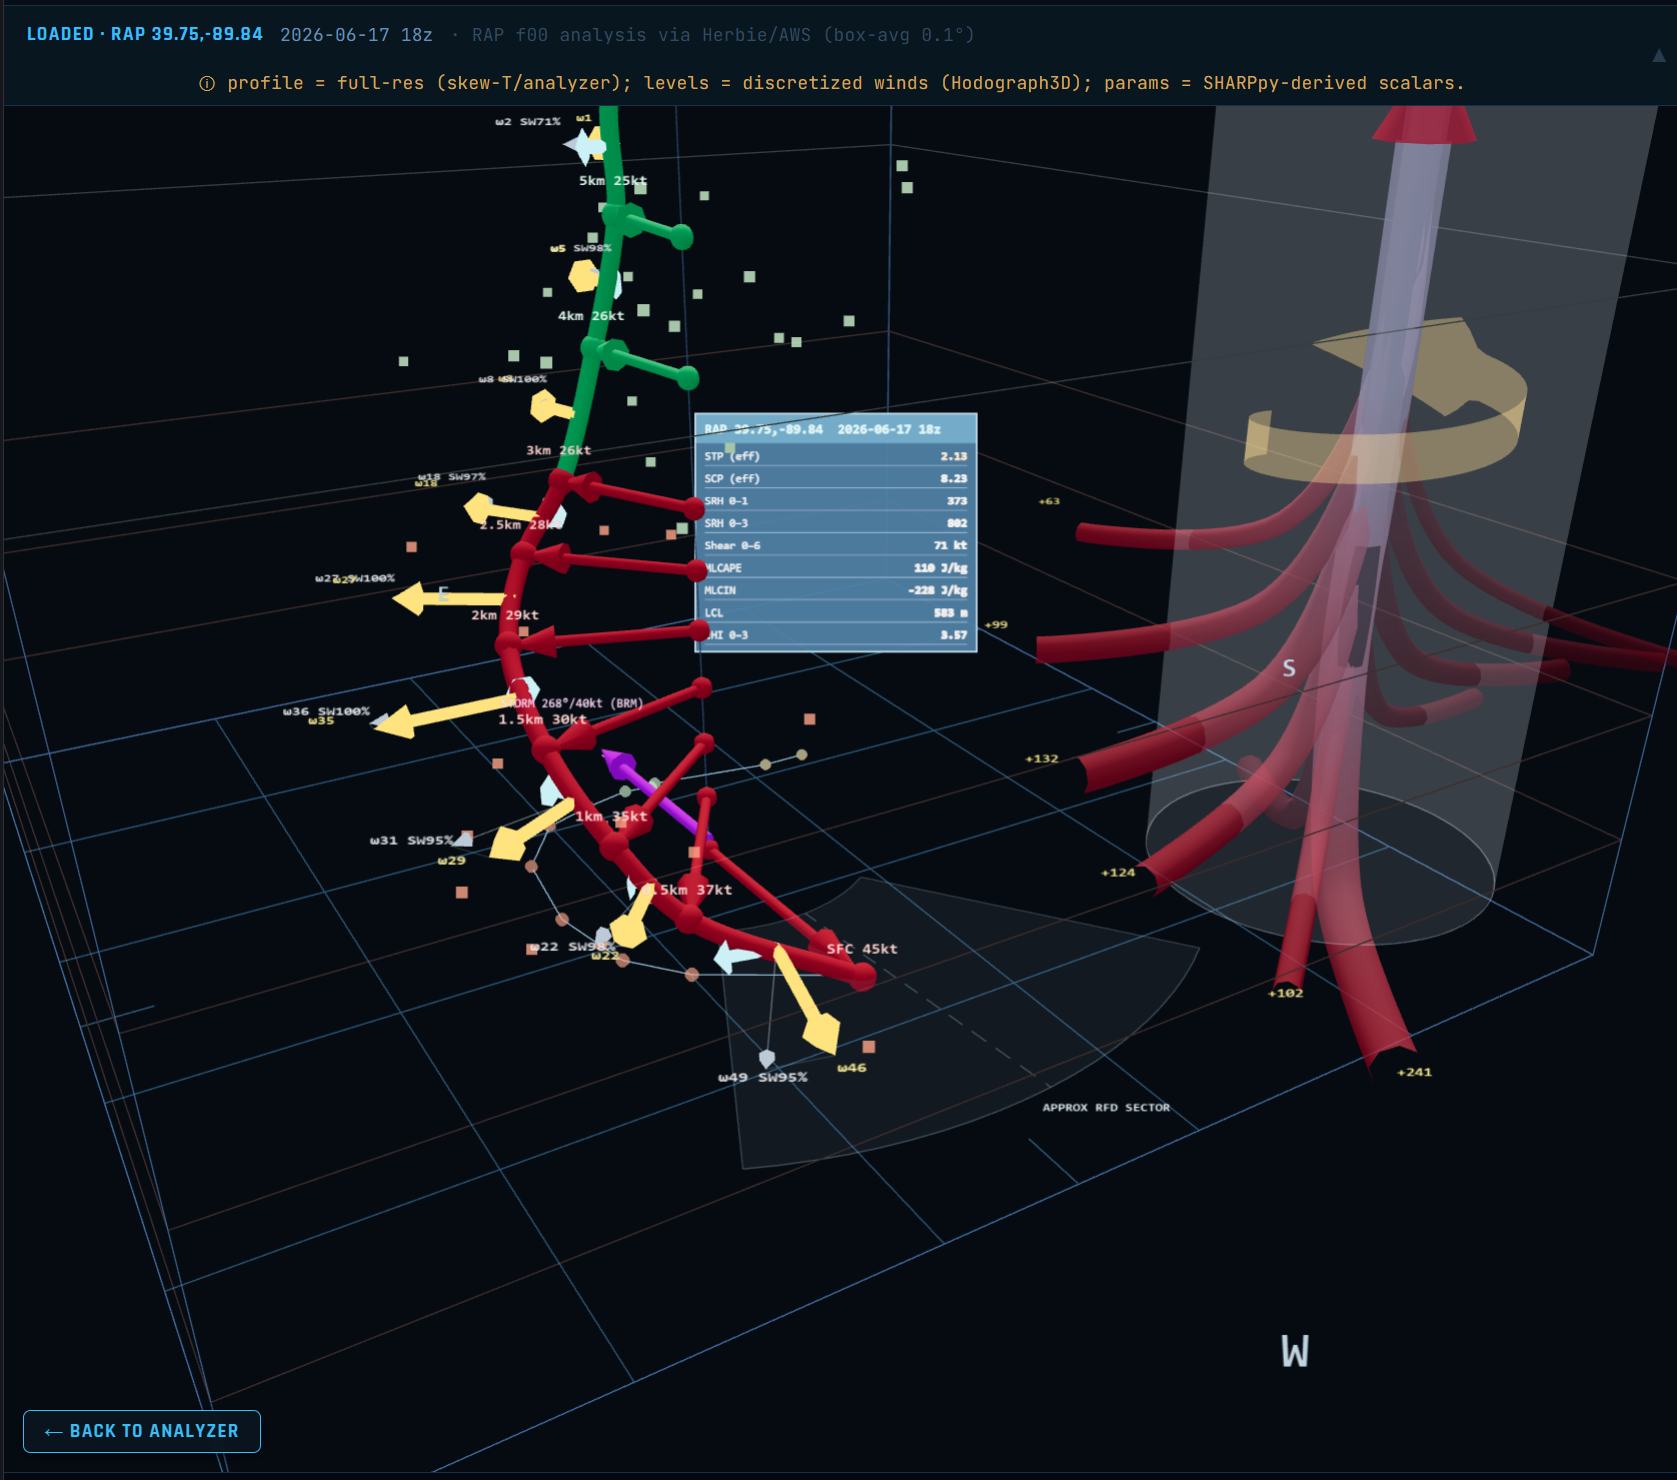Click the '3km 26kt' level label
This screenshot has height=1480, width=1677.
(558, 451)
